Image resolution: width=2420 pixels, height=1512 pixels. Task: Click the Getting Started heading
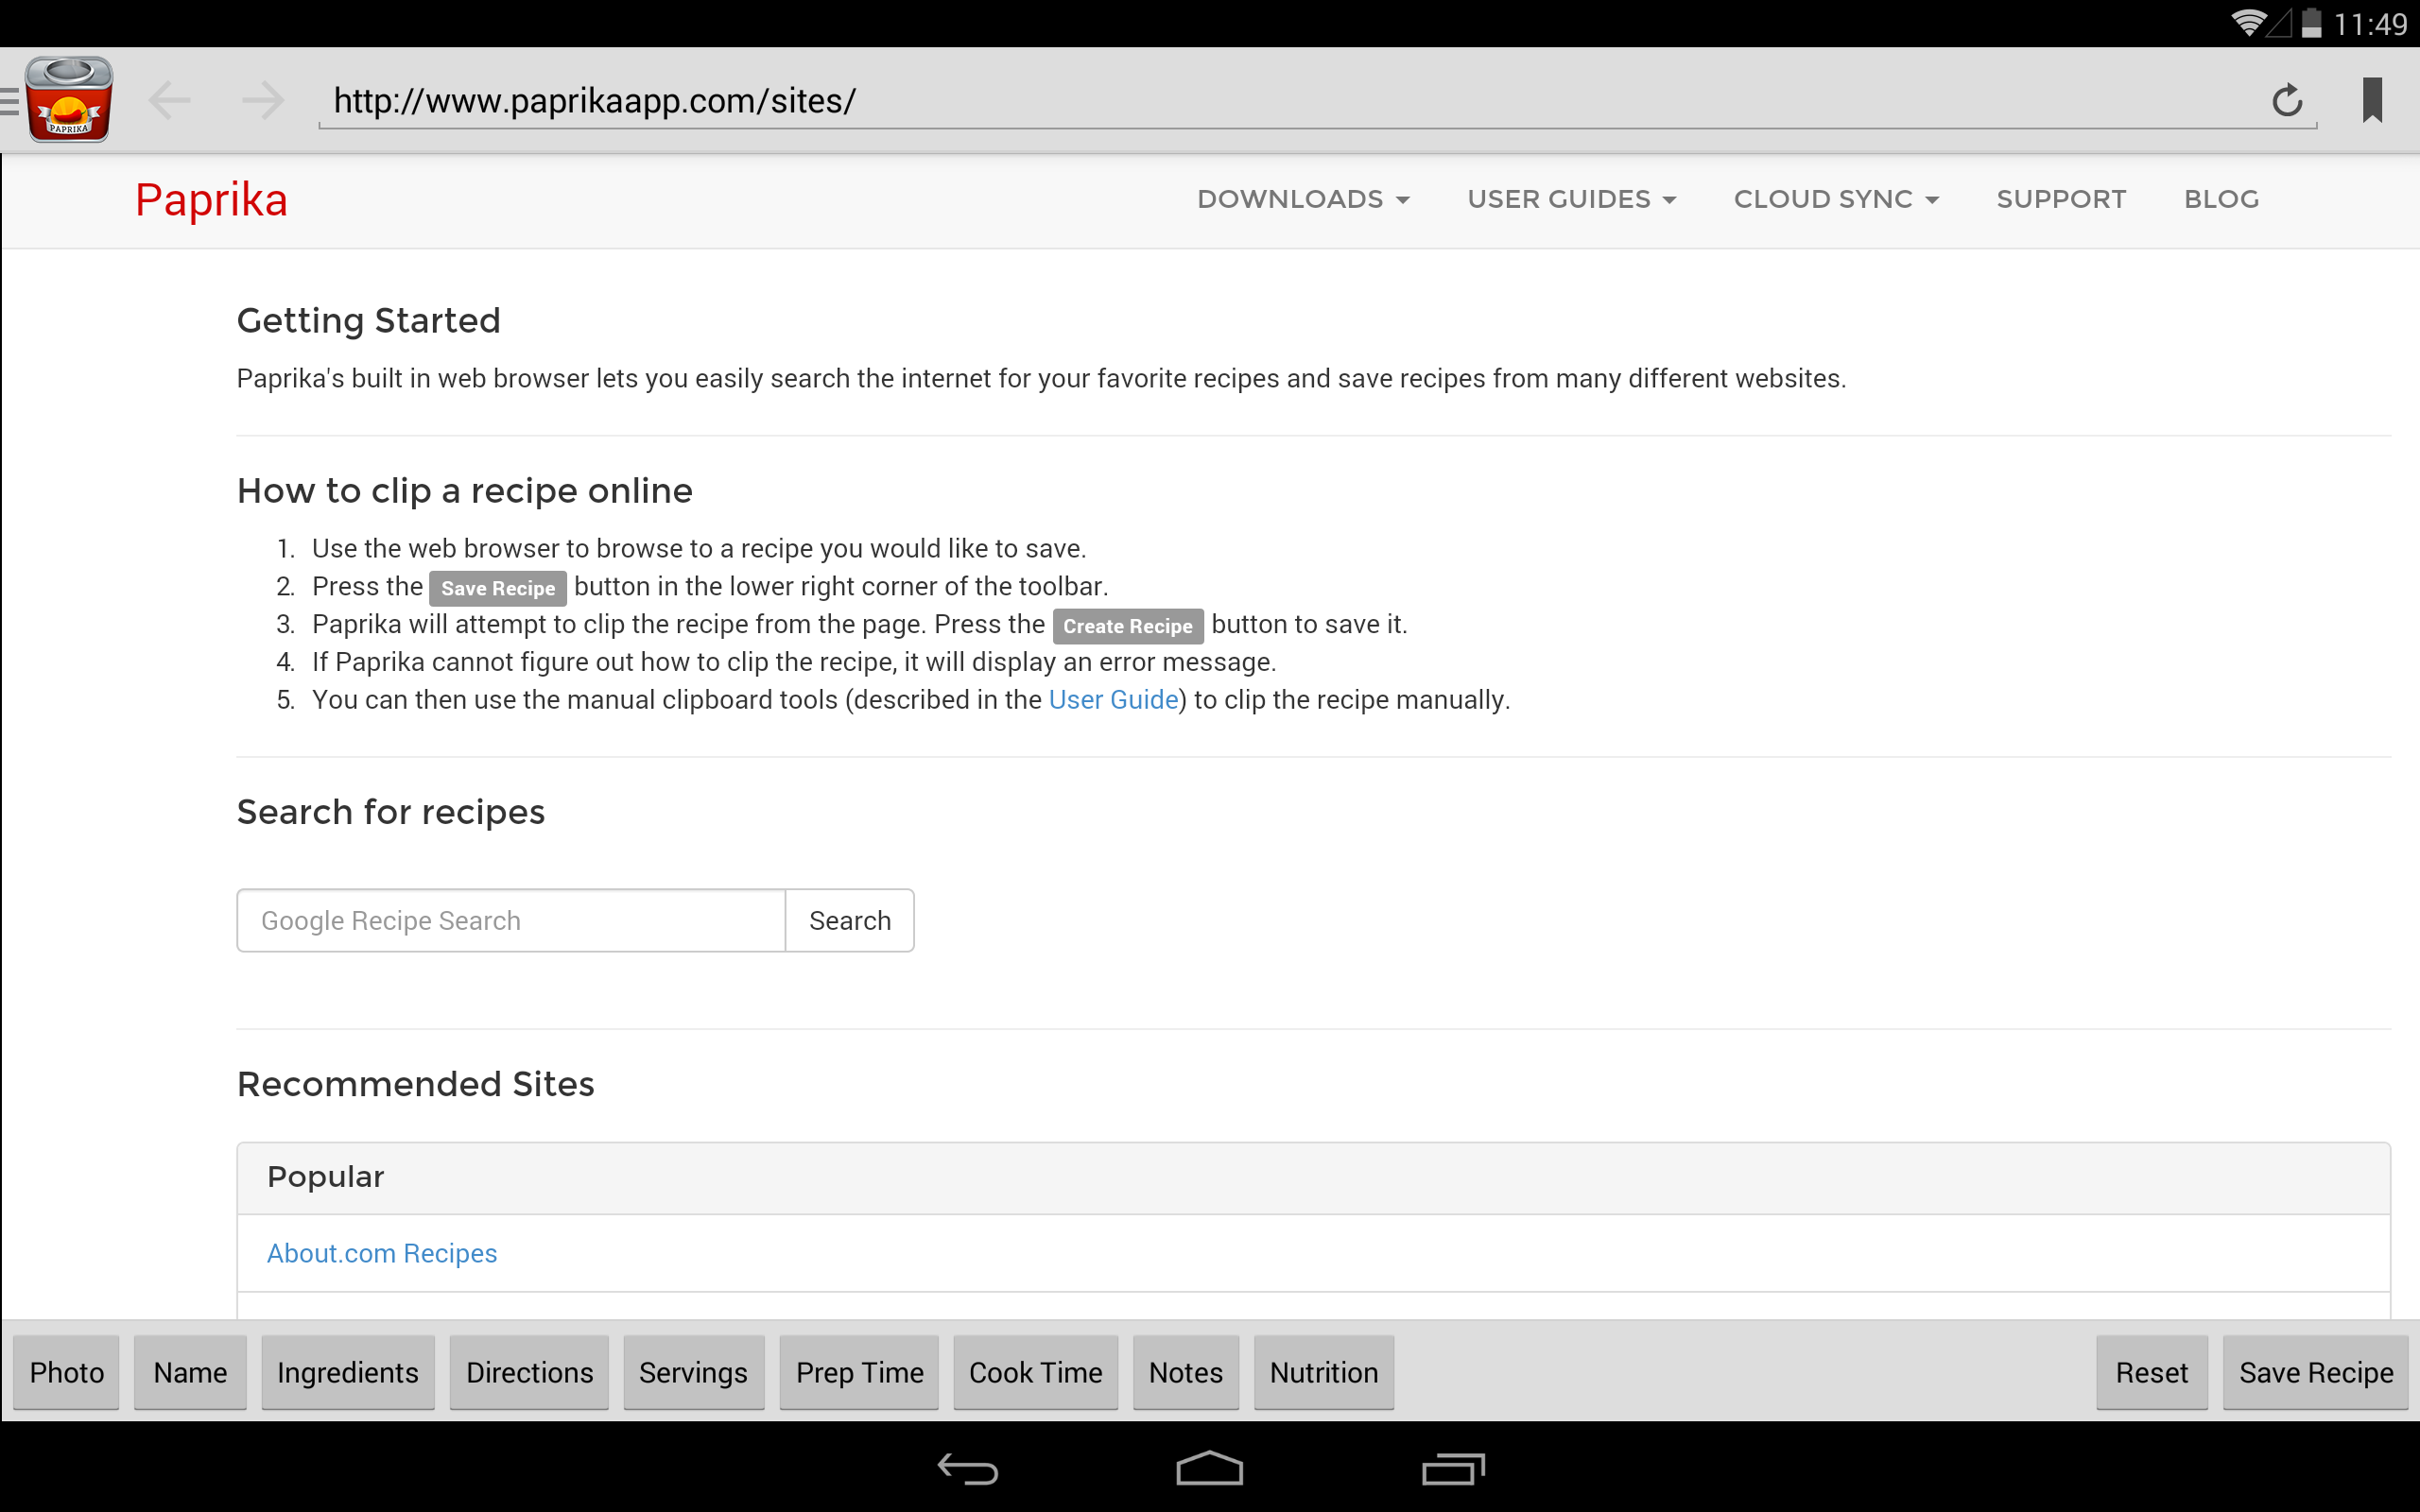pyautogui.click(x=368, y=321)
